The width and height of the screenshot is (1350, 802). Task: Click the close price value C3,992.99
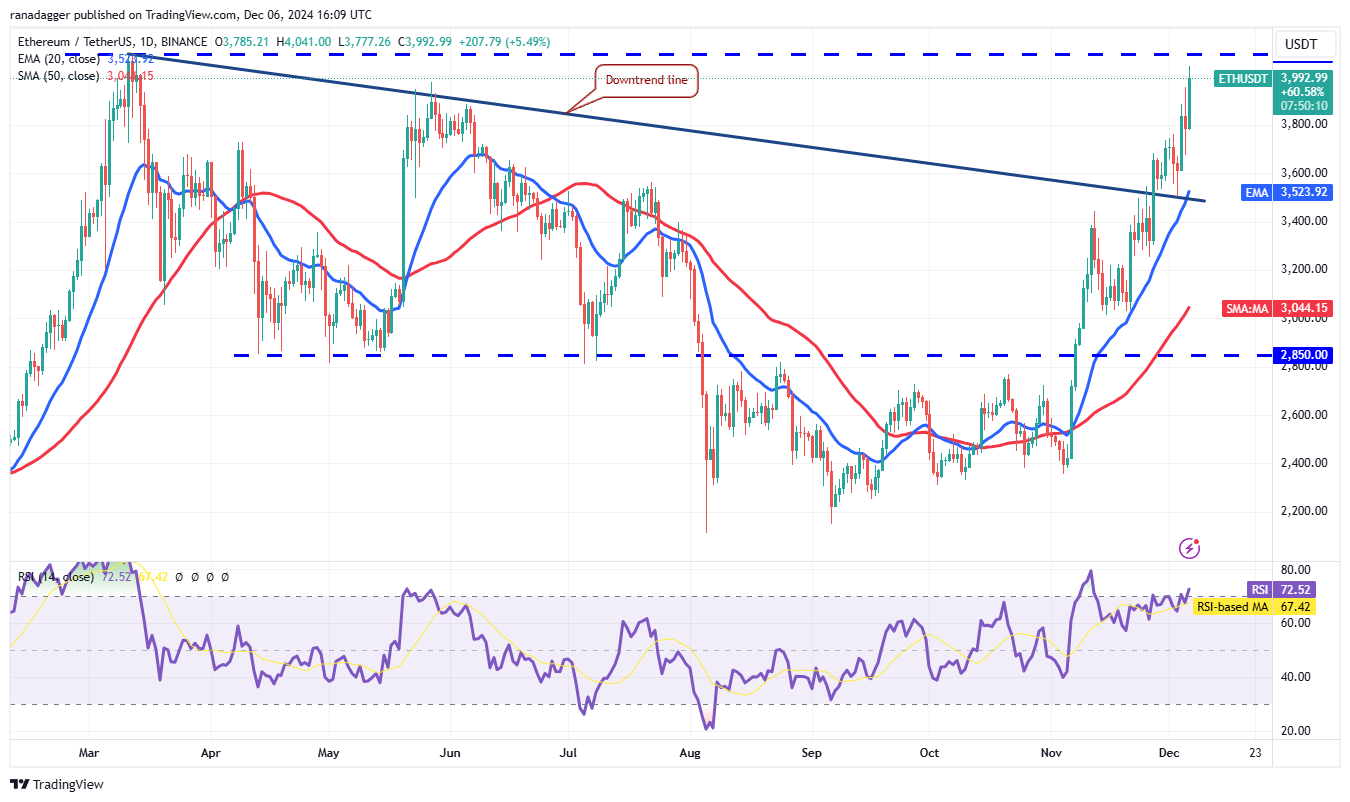pyautogui.click(x=426, y=42)
